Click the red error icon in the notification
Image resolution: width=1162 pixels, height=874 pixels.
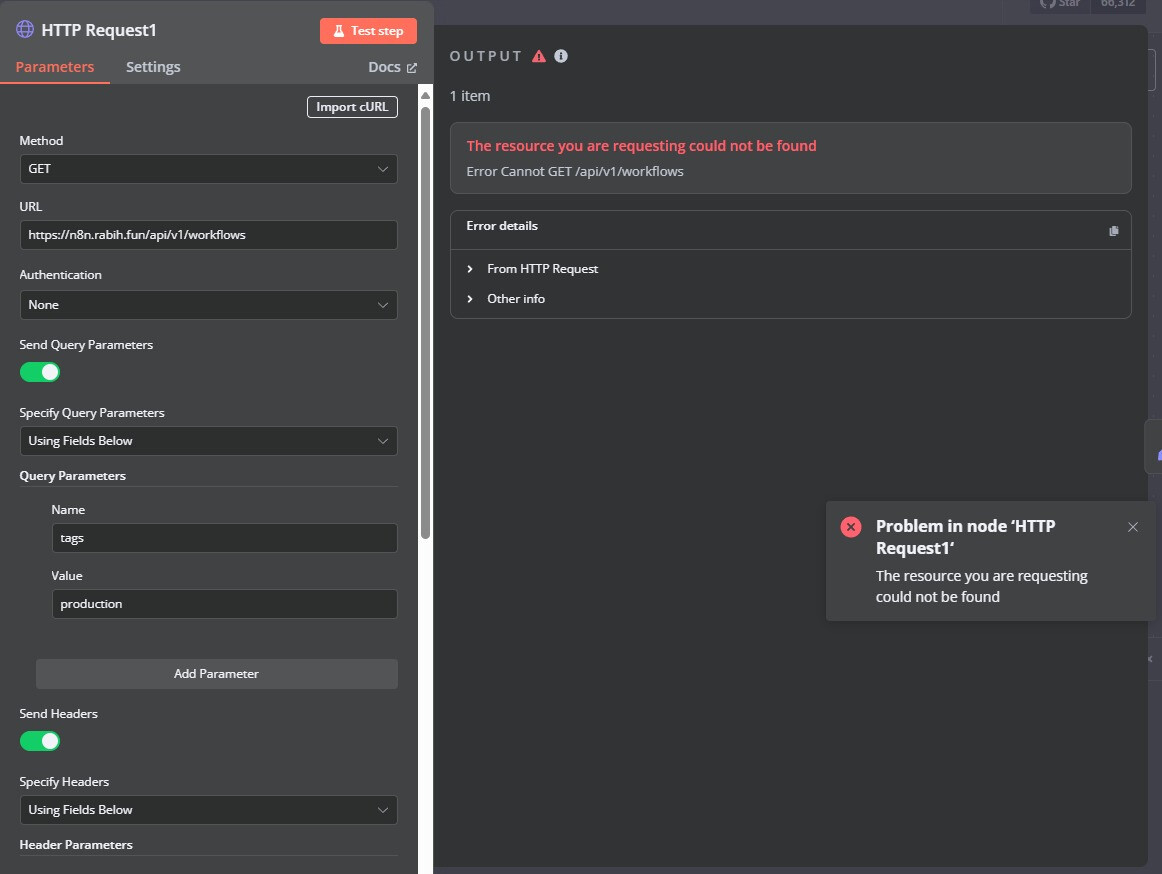point(851,527)
